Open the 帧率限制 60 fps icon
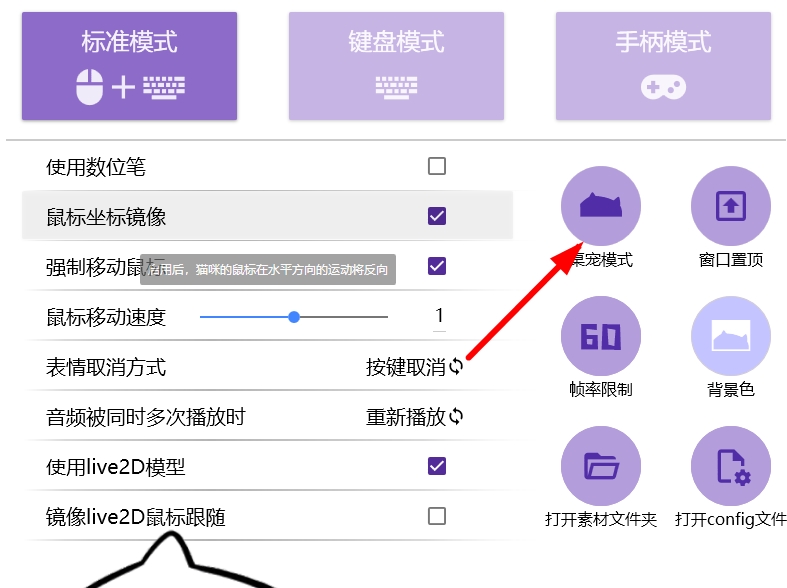This screenshot has height=588, width=787. point(601,336)
